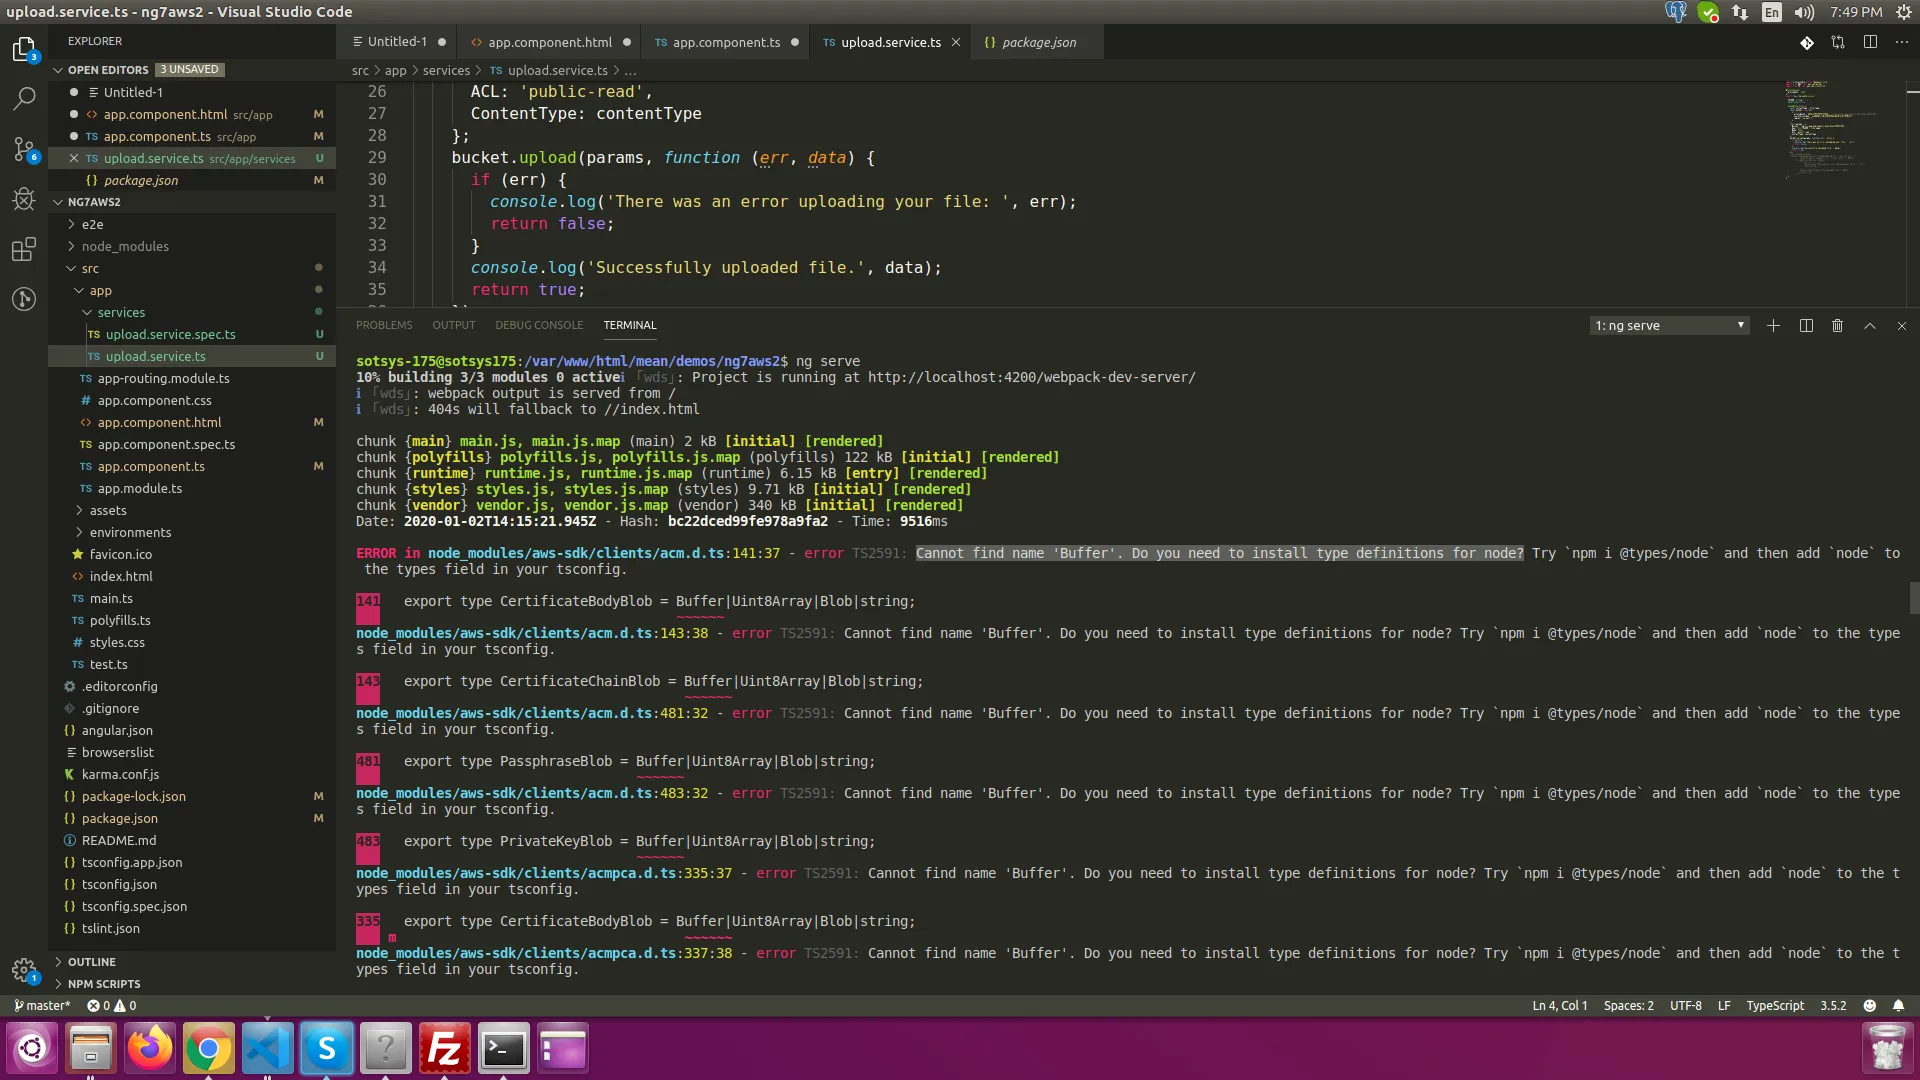Split the terminal panel

pyautogui.click(x=1806, y=326)
